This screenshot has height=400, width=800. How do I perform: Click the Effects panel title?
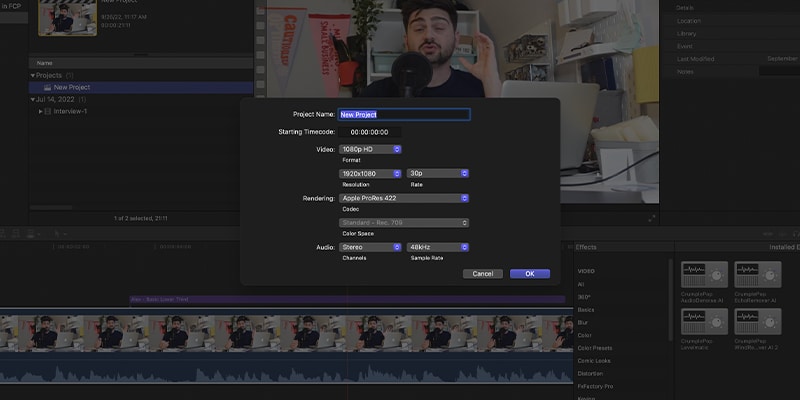[x=586, y=247]
